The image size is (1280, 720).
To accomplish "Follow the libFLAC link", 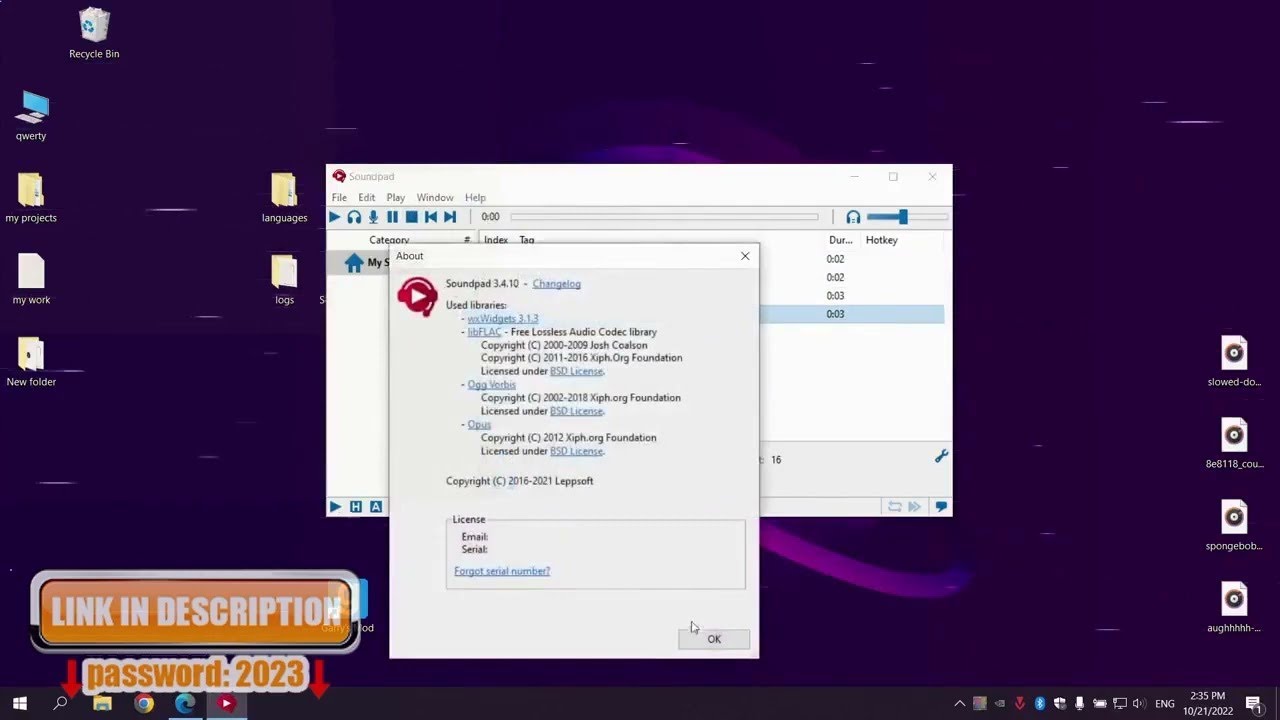I will (484, 332).
